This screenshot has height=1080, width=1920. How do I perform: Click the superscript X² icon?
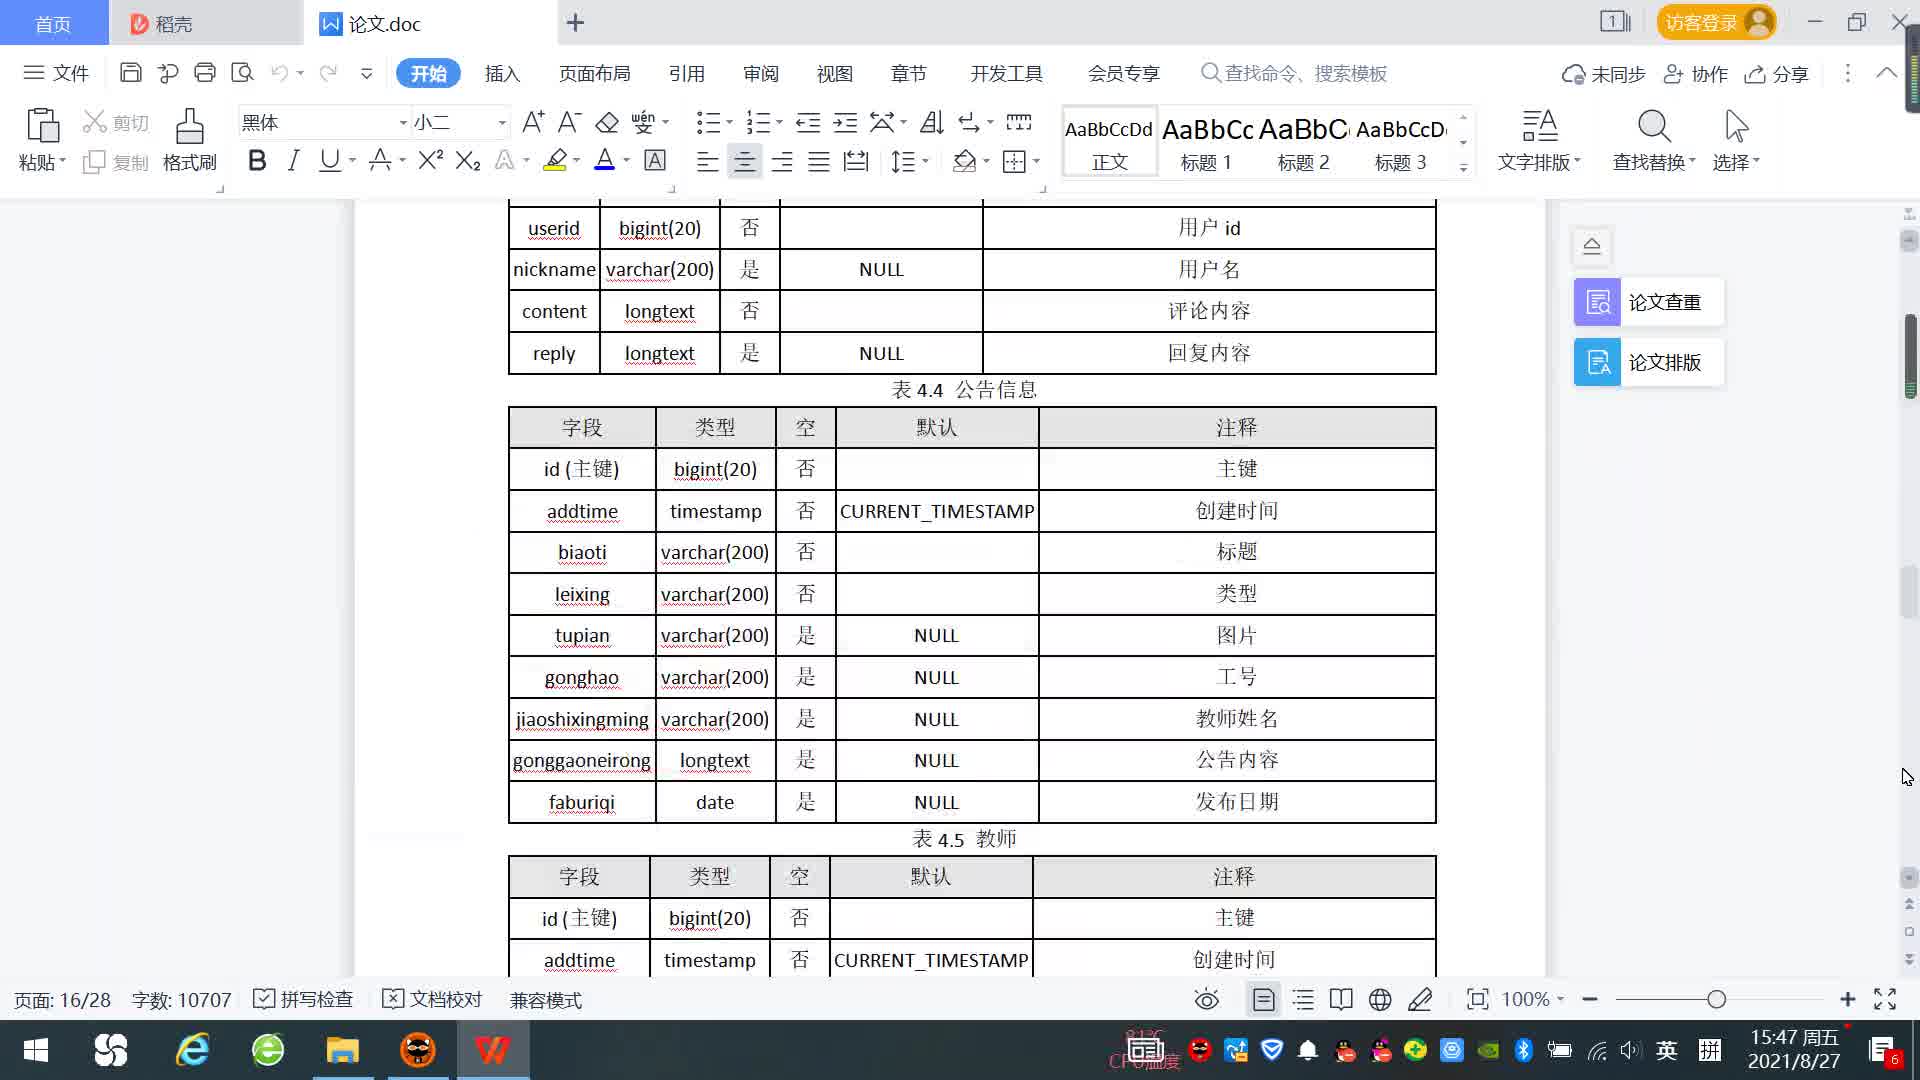(430, 161)
